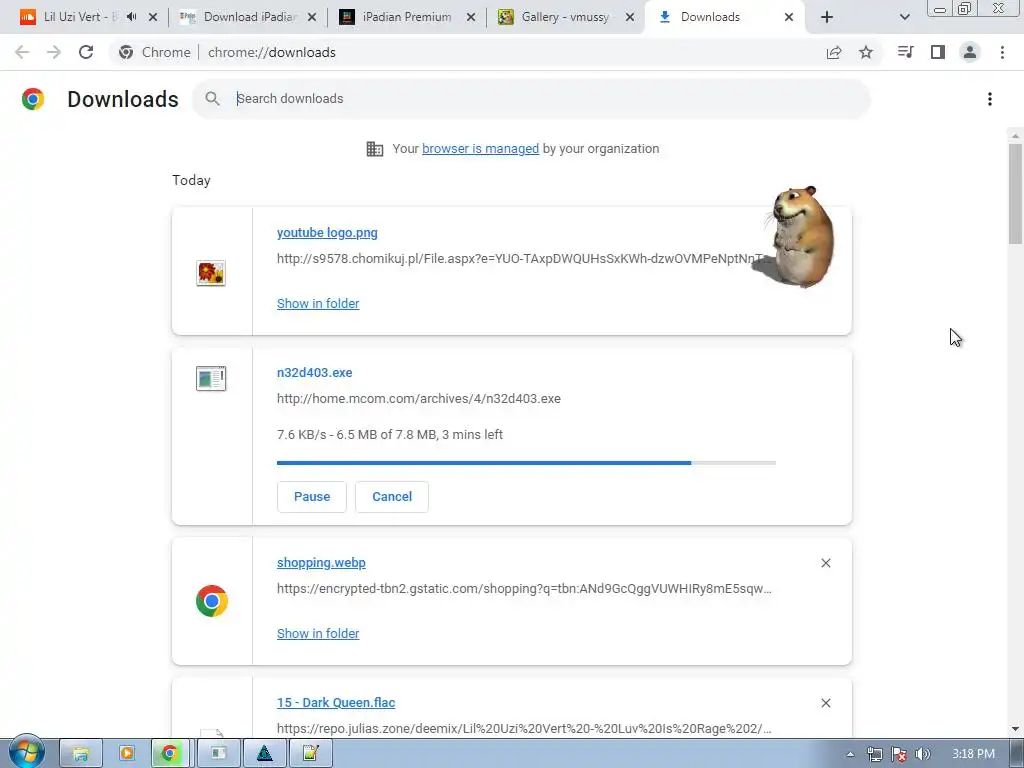Switch to the iPadian Premium tab
Image resolution: width=1024 pixels, height=768 pixels.
(407, 17)
